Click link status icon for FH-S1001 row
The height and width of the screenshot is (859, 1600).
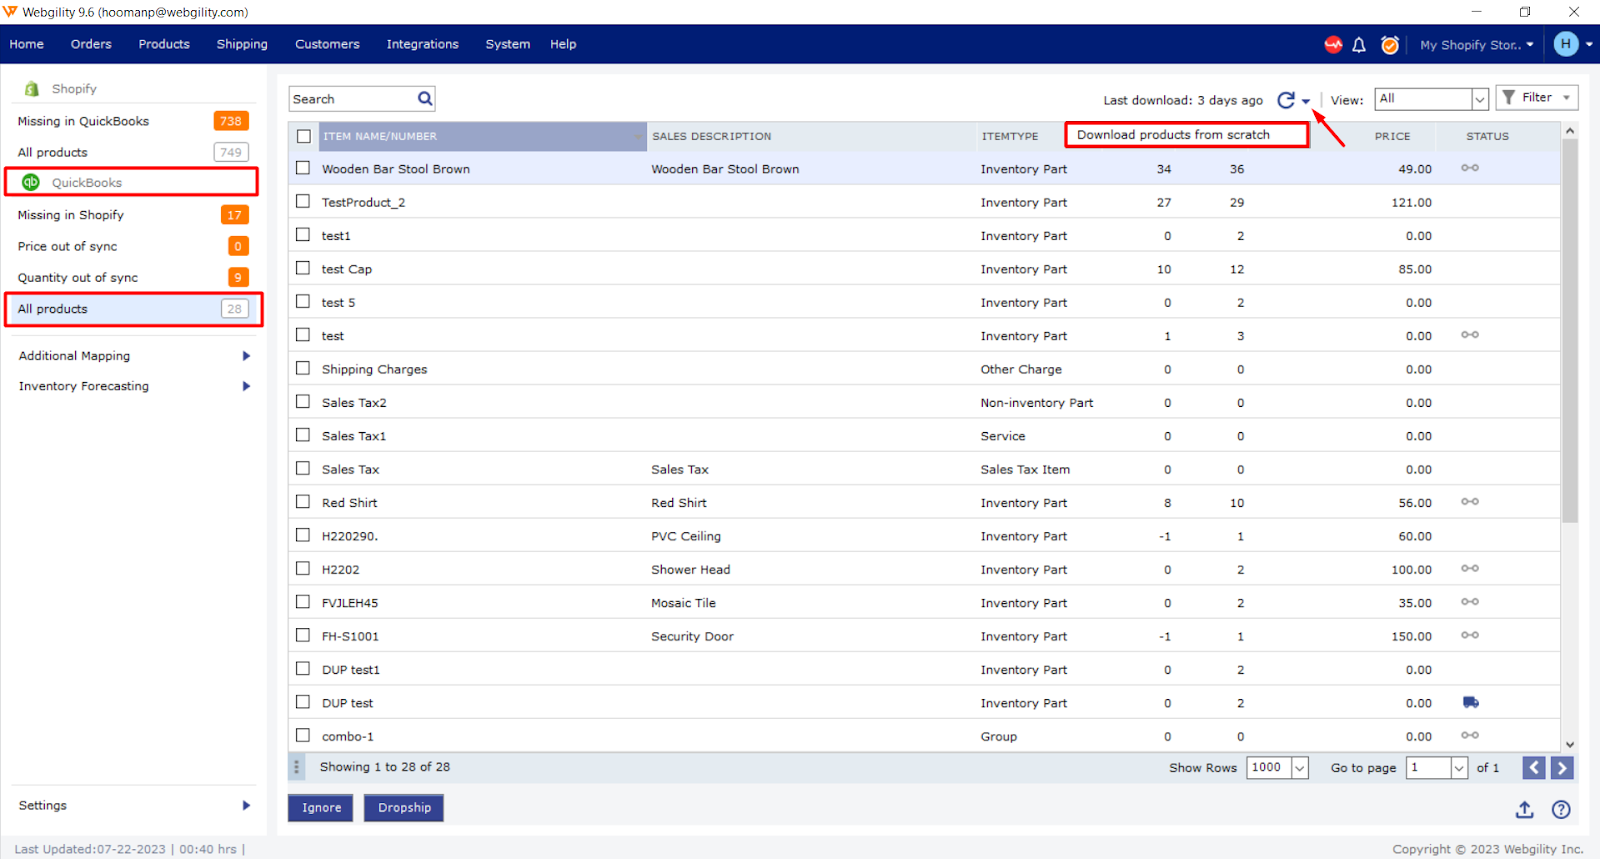(1470, 635)
